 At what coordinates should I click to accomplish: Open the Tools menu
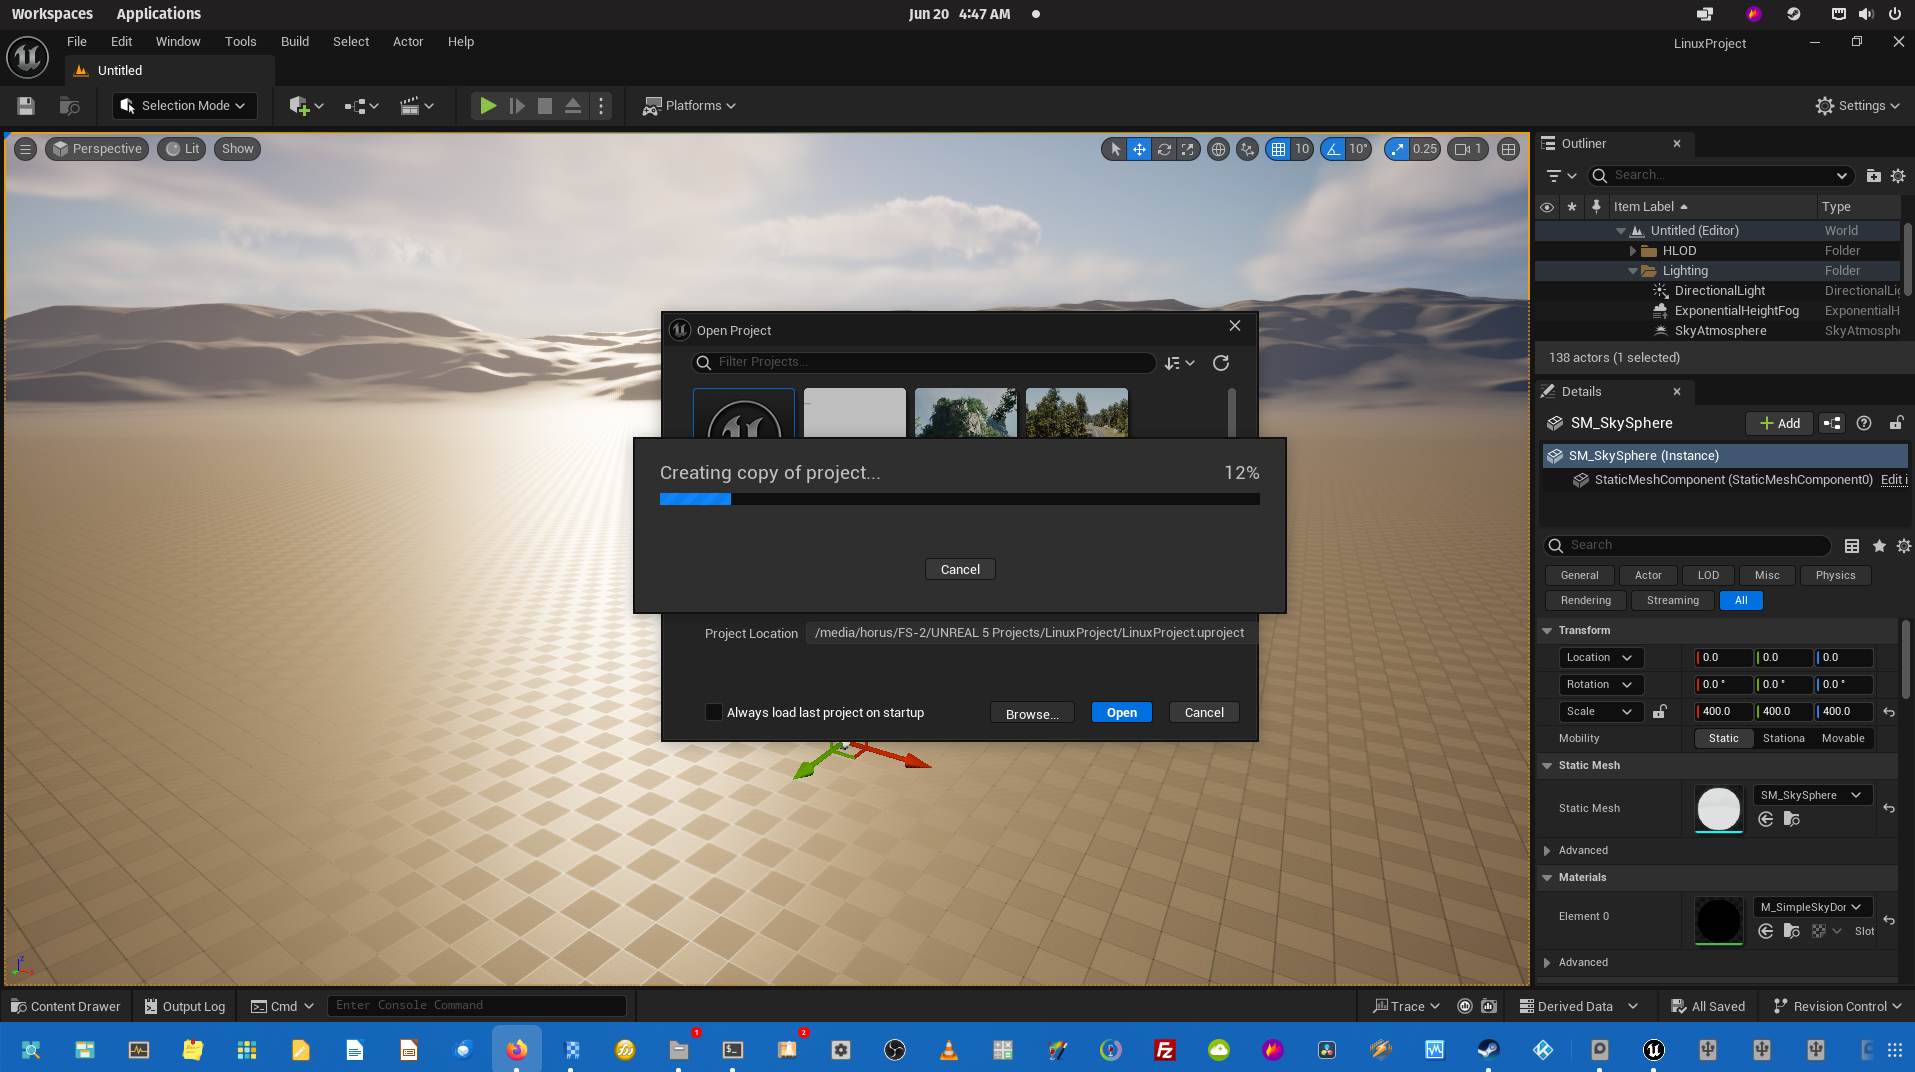click(x=240, y=42)
